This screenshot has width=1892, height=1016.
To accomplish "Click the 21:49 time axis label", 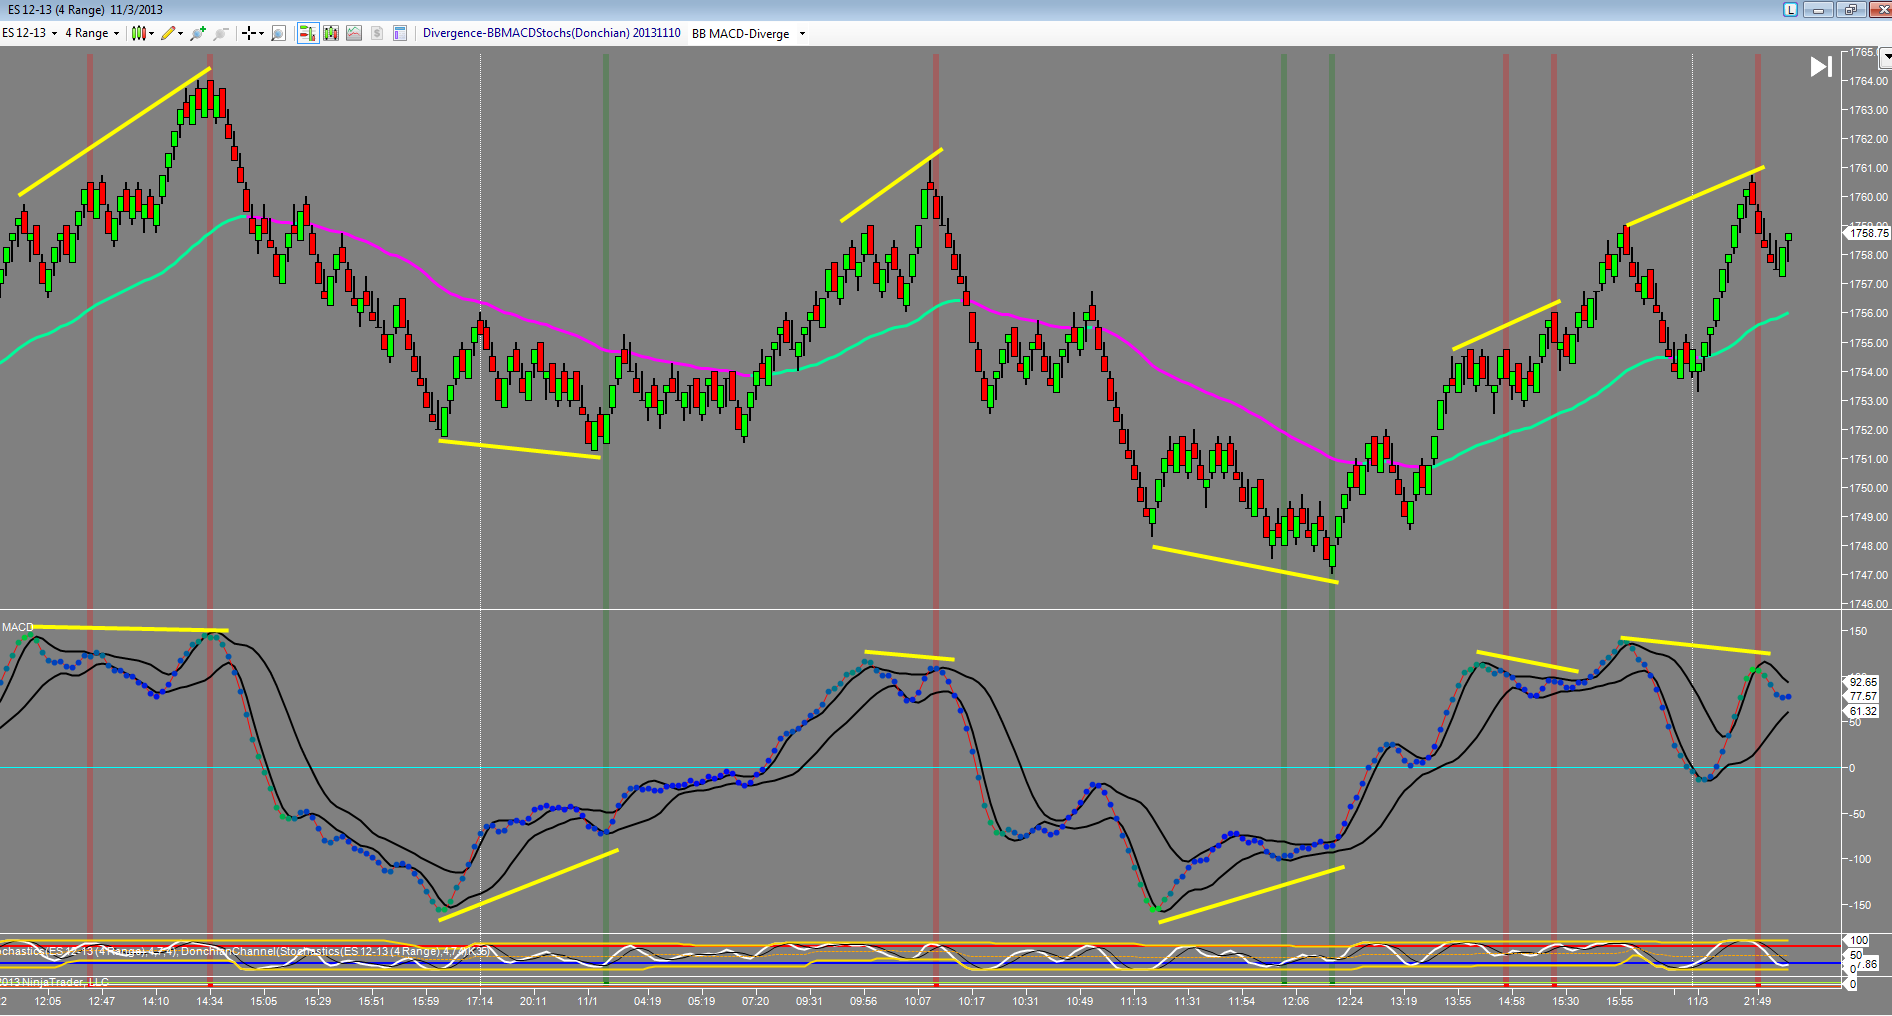I will [x=1757, y=1001].
